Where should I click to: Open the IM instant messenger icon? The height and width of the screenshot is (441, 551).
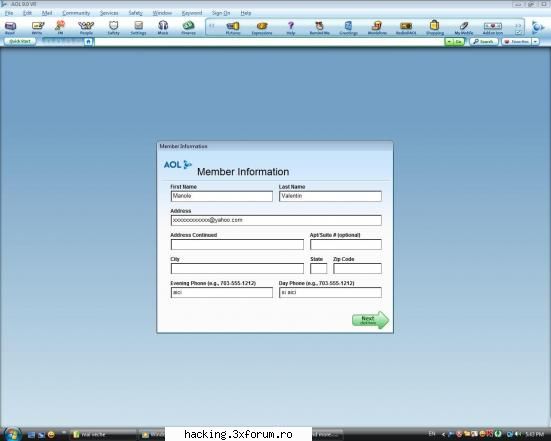(x=60, y=27)
